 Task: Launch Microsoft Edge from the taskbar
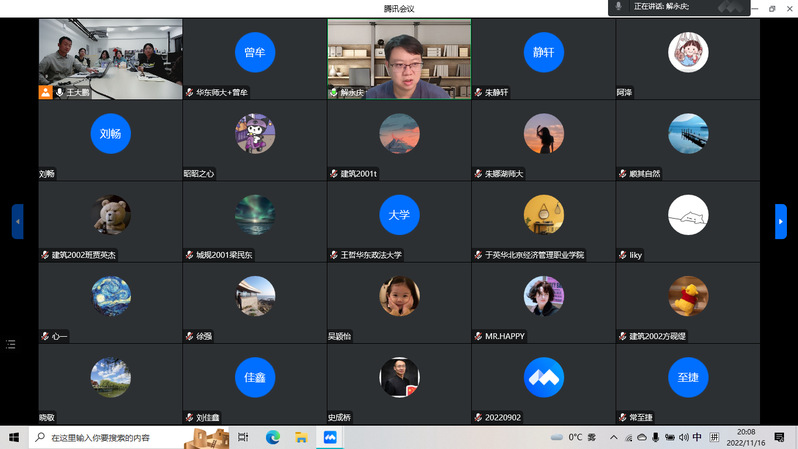(272, 437)
